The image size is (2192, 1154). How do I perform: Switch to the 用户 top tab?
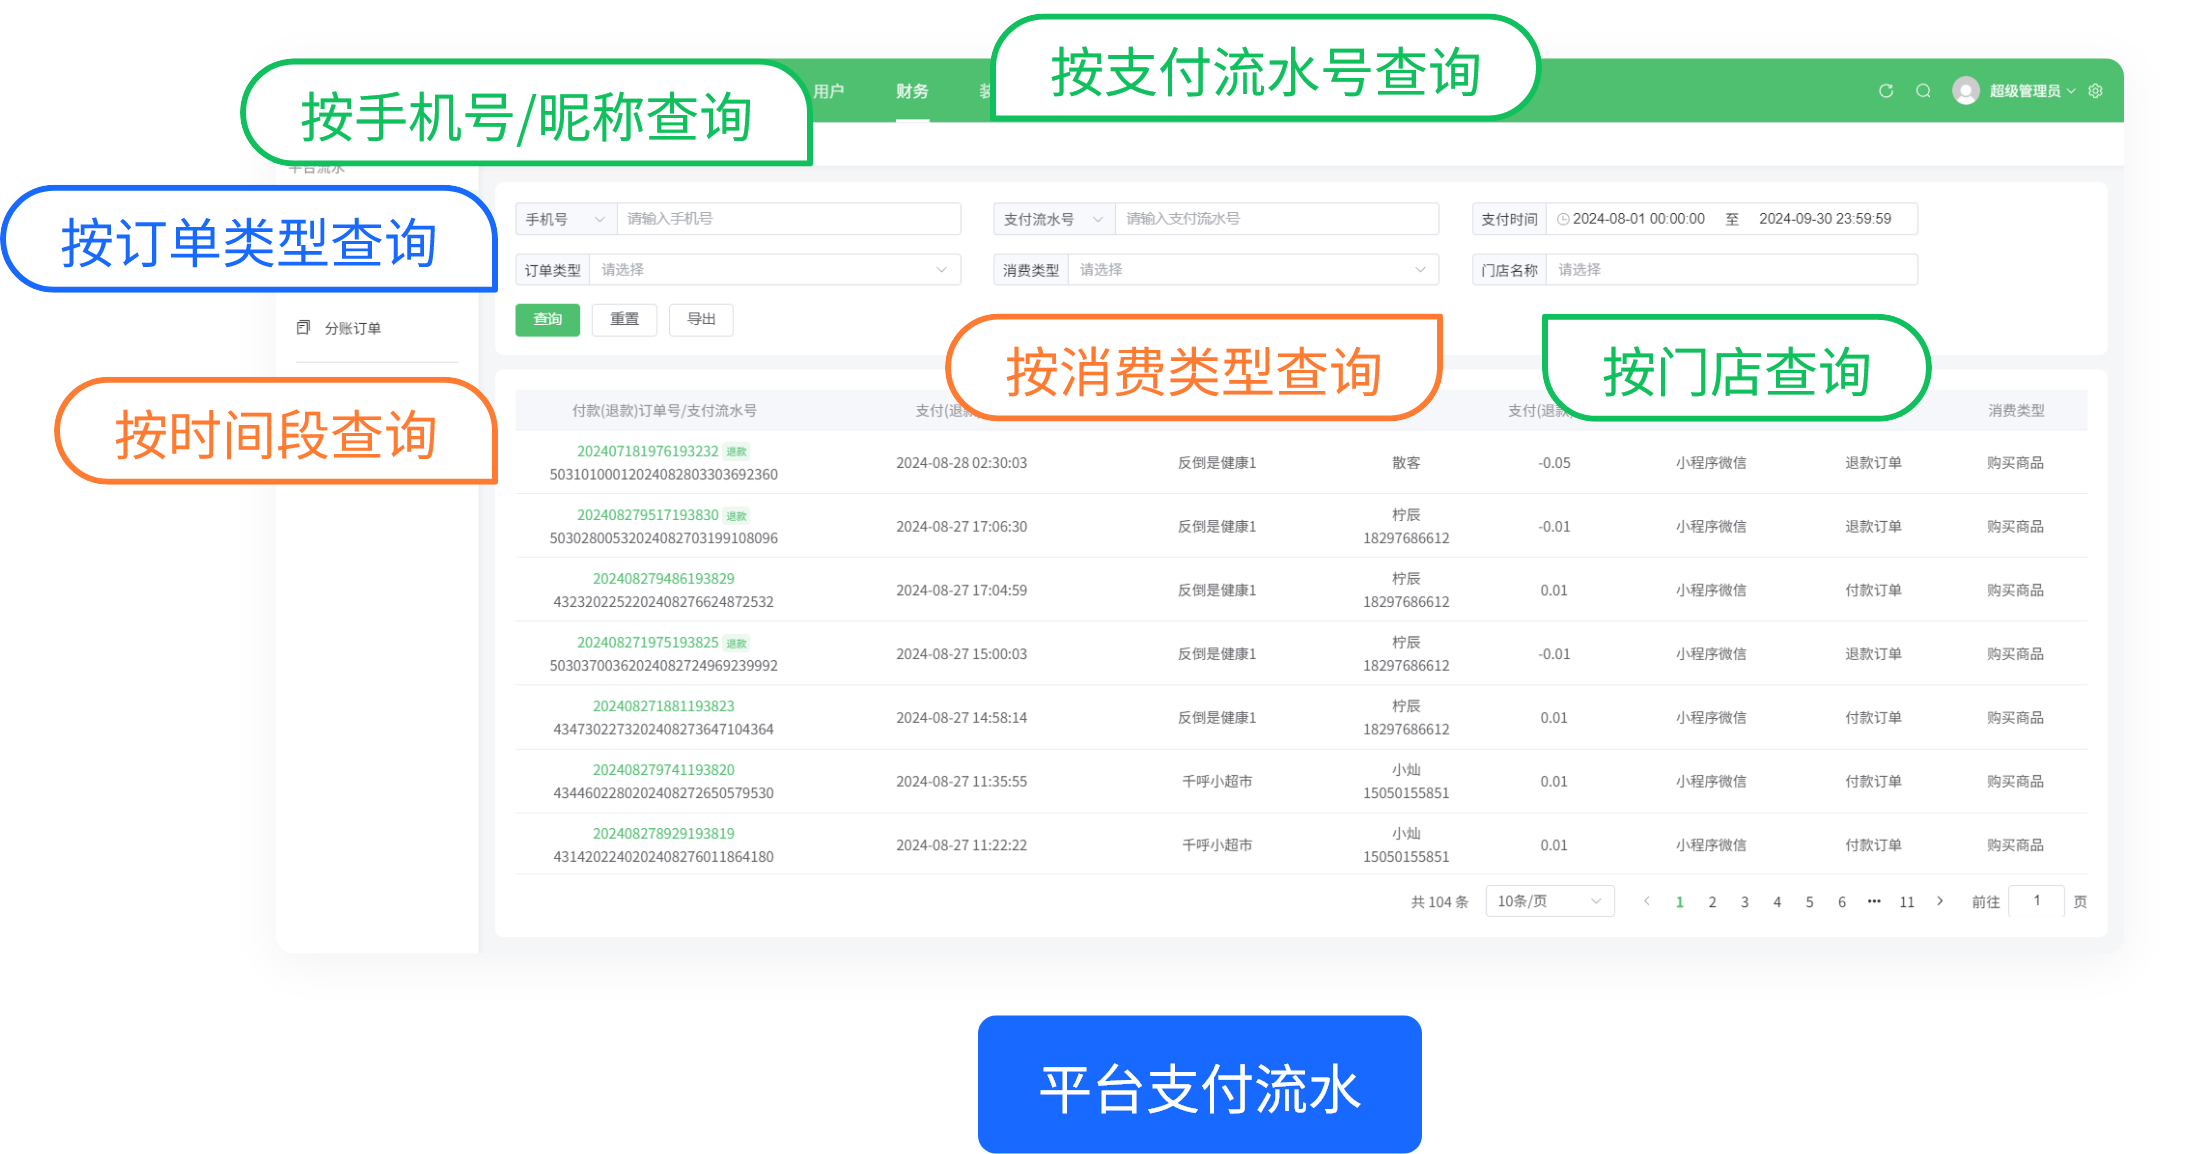829,91
